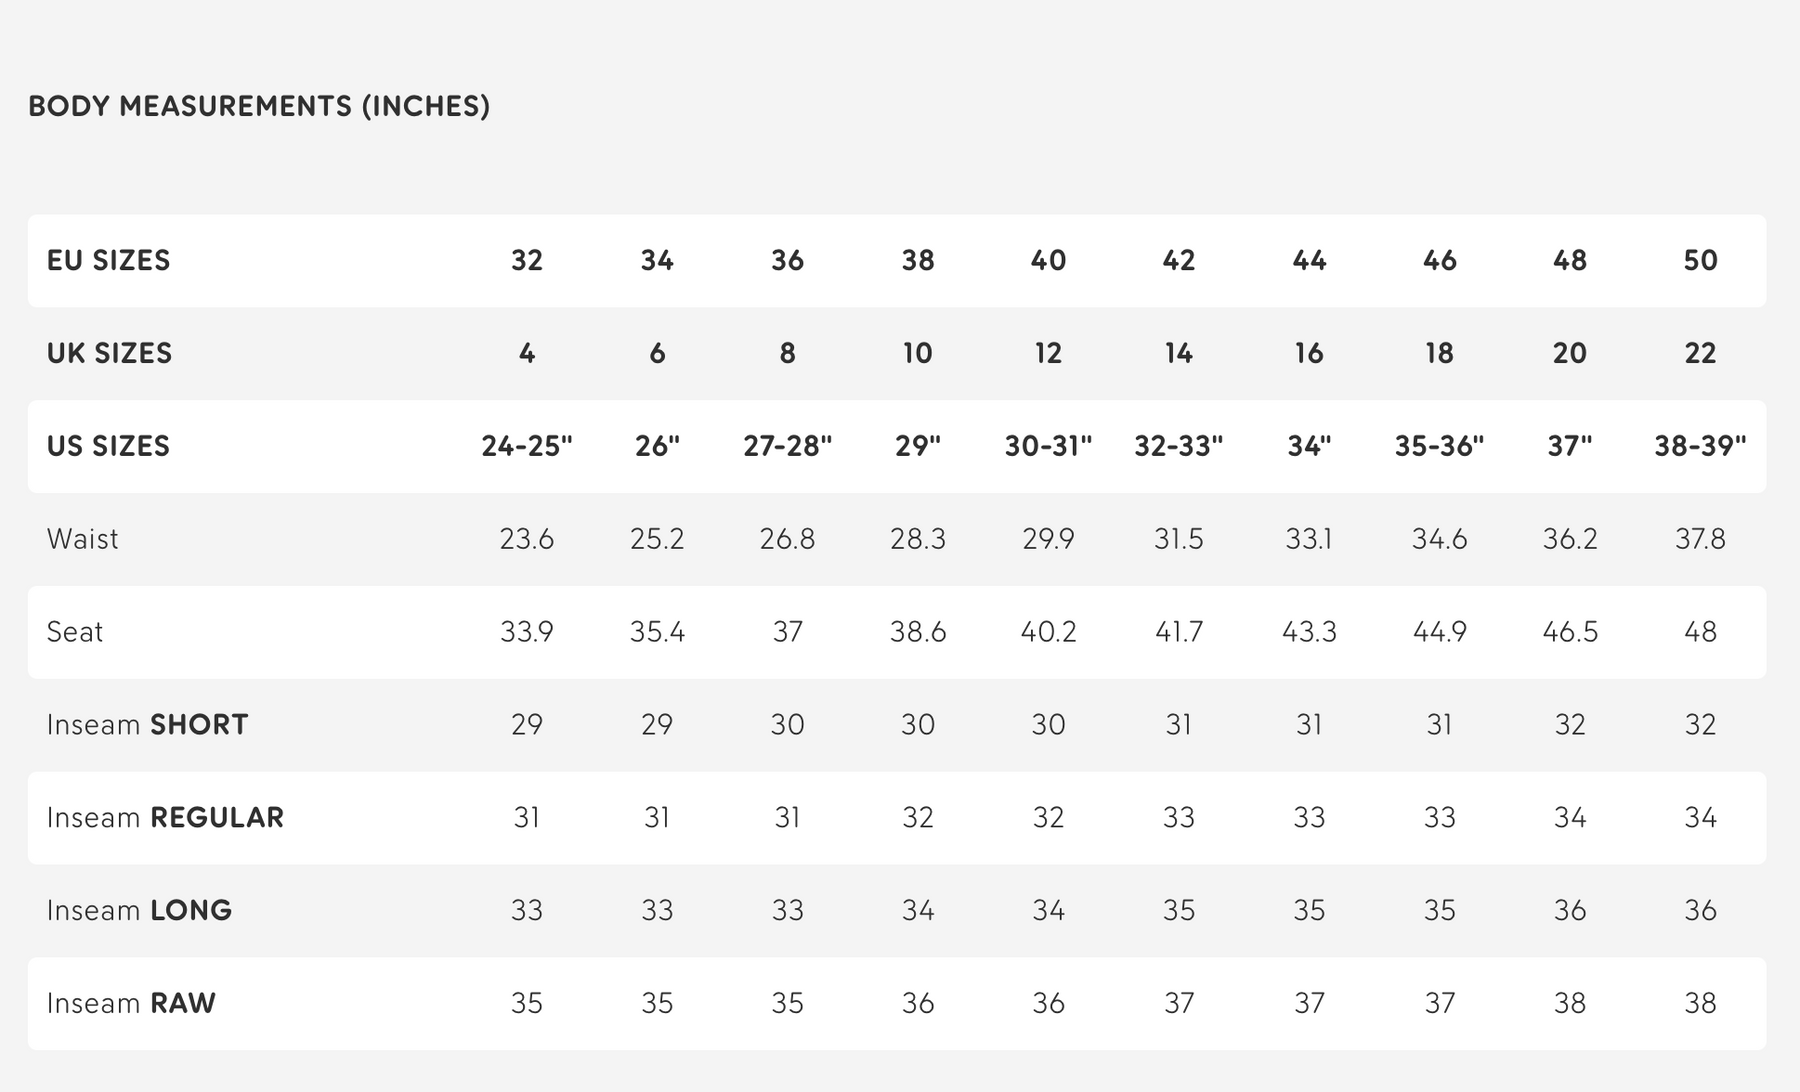
Task: Click the UK Sizes row label
Action: coord(109,353)
